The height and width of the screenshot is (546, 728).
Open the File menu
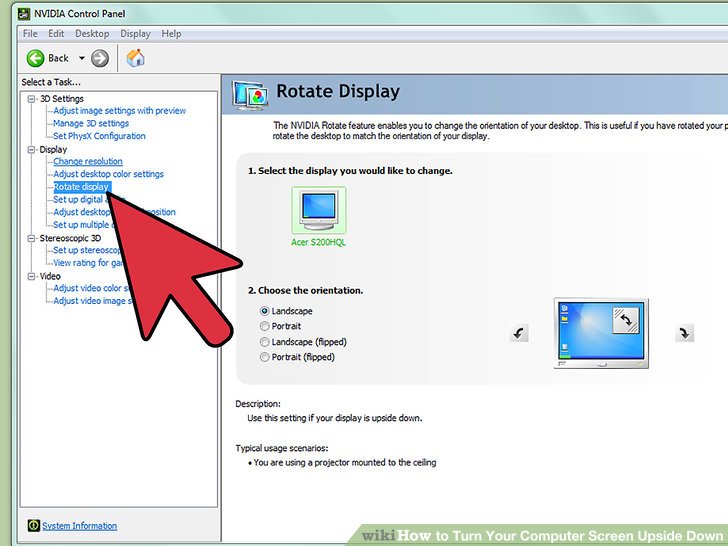[30, 34]
